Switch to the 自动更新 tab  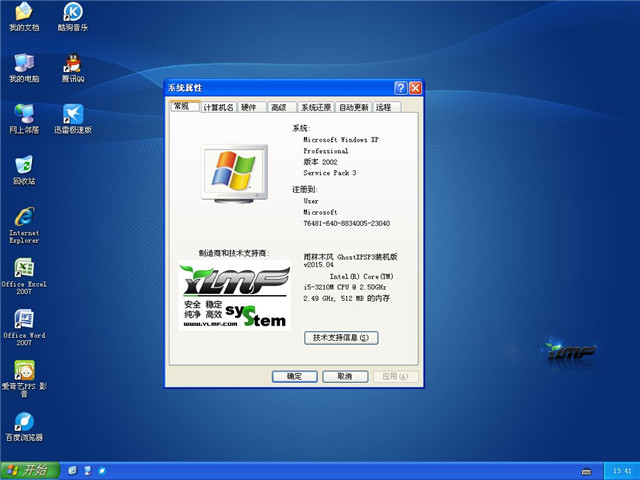click(x=354, y=107)
